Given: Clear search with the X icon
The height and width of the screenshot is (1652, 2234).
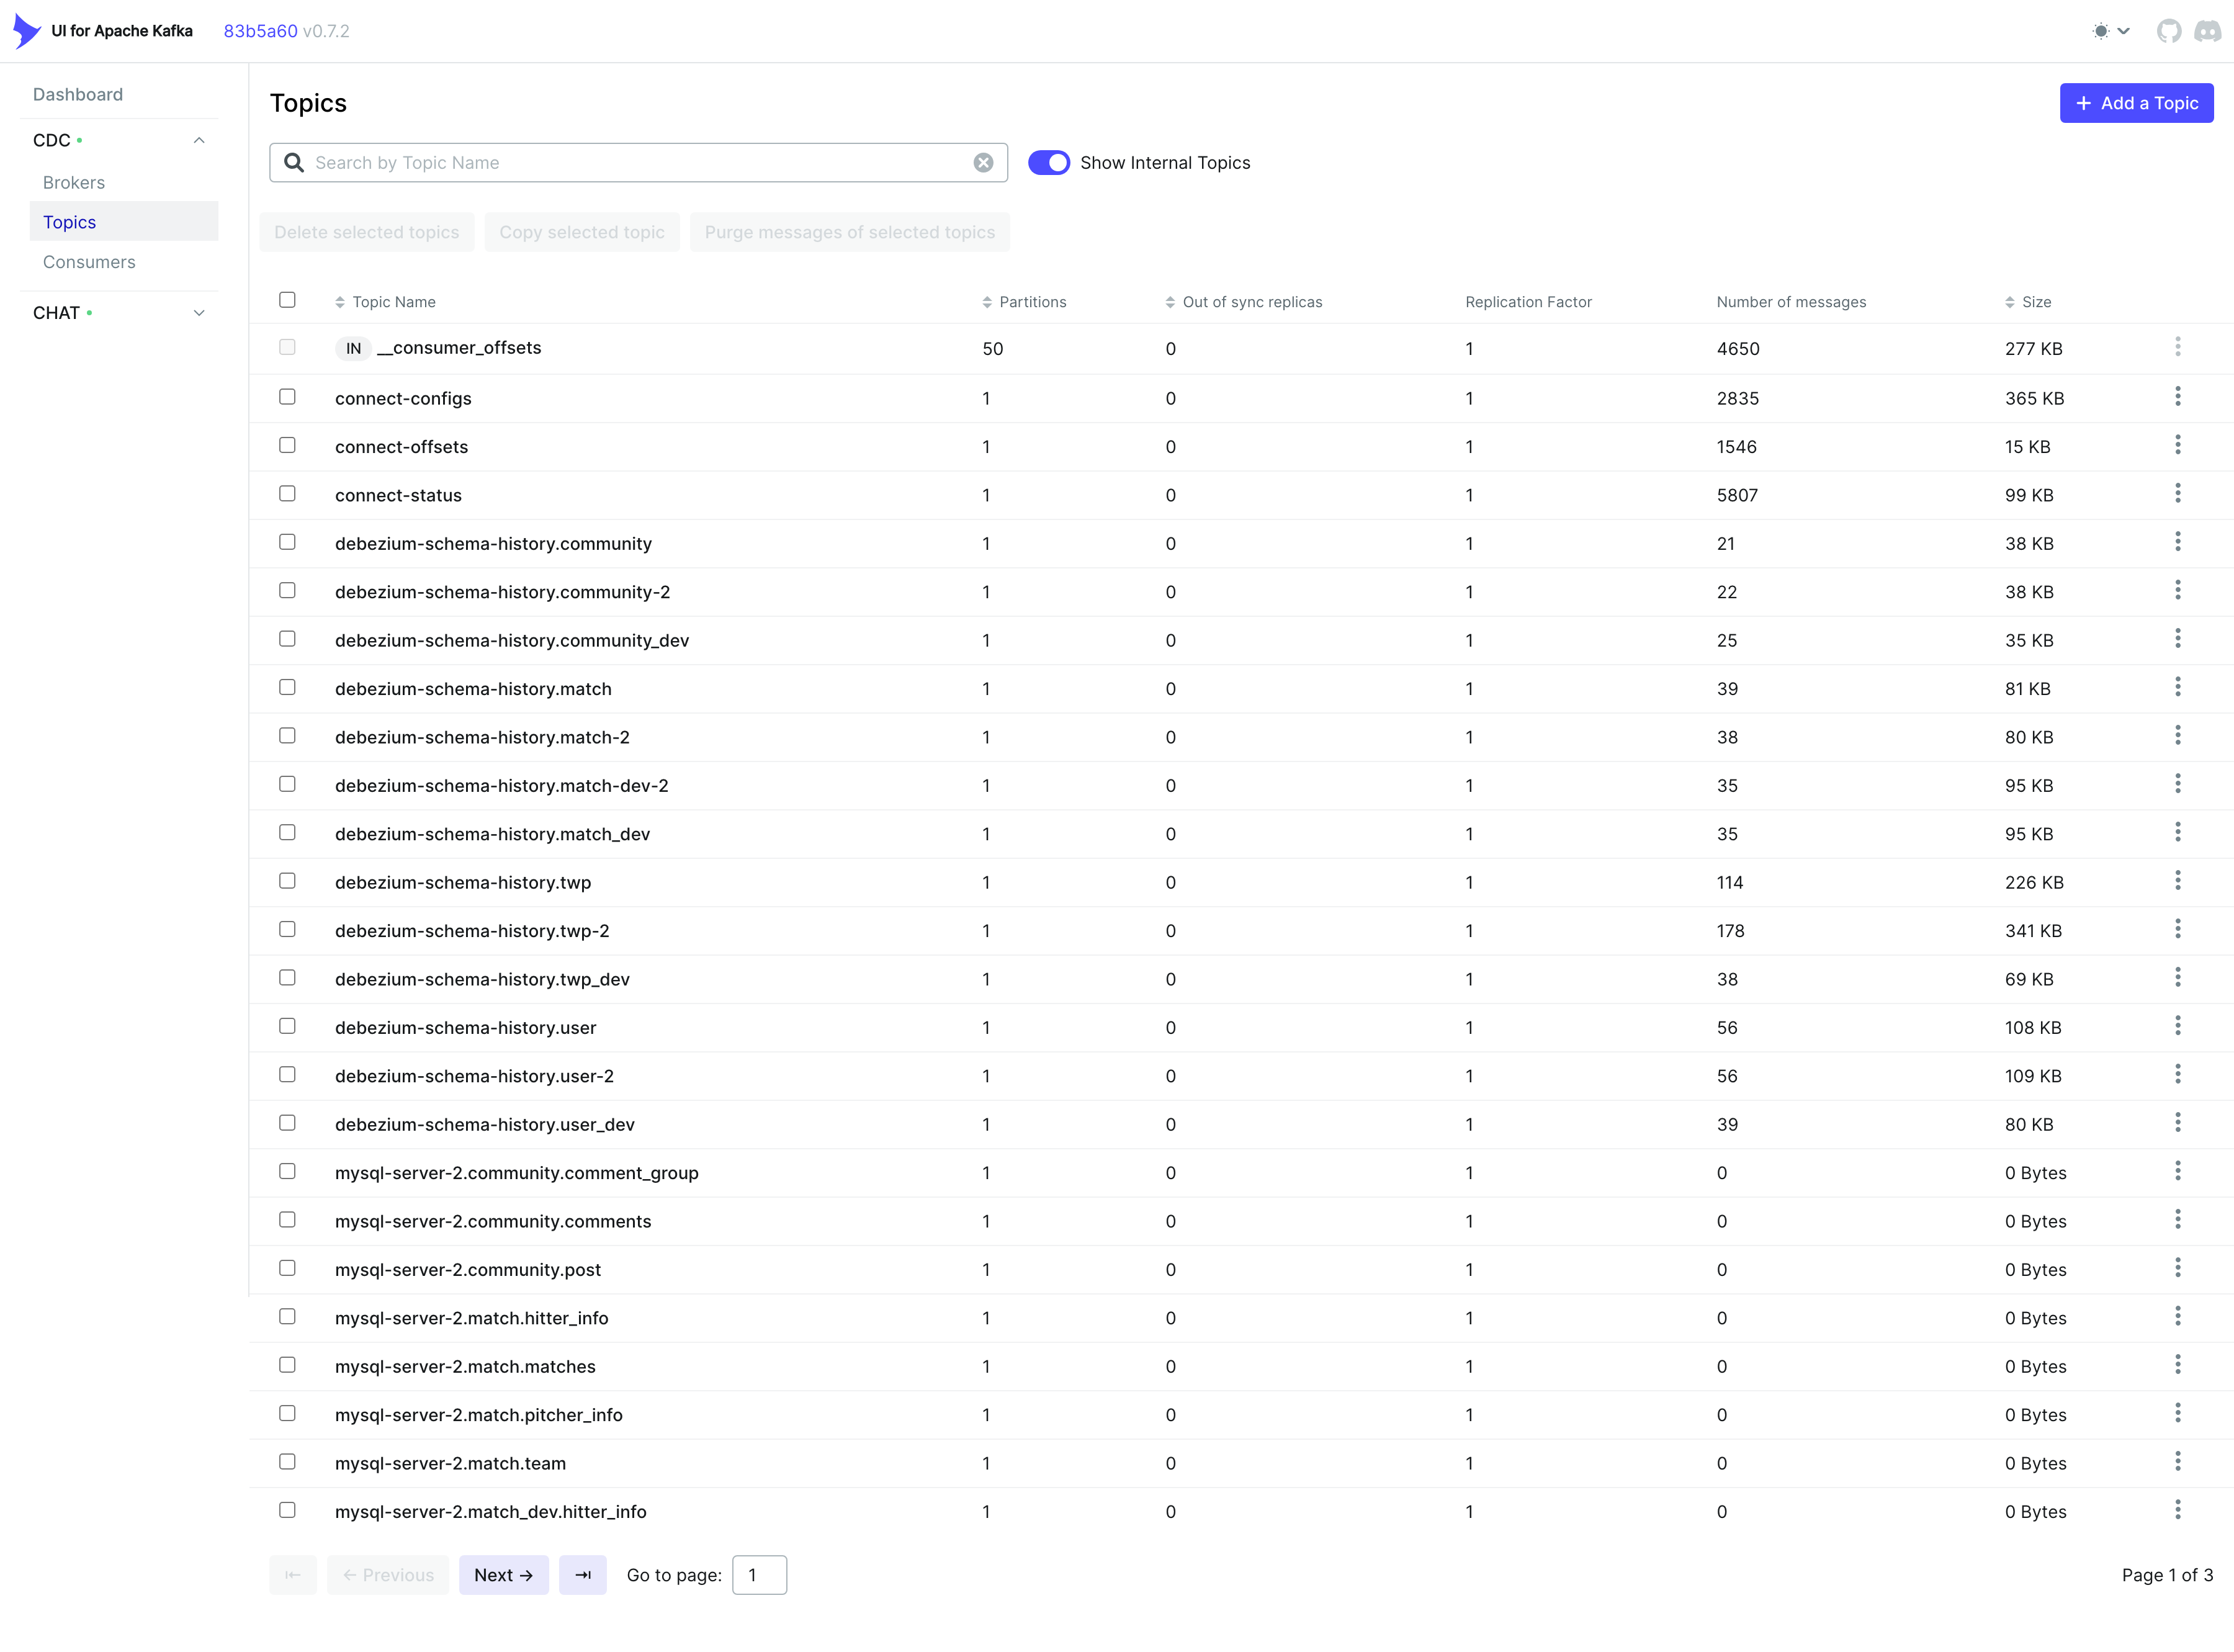Looking at the screenshot, I should 983,163.
